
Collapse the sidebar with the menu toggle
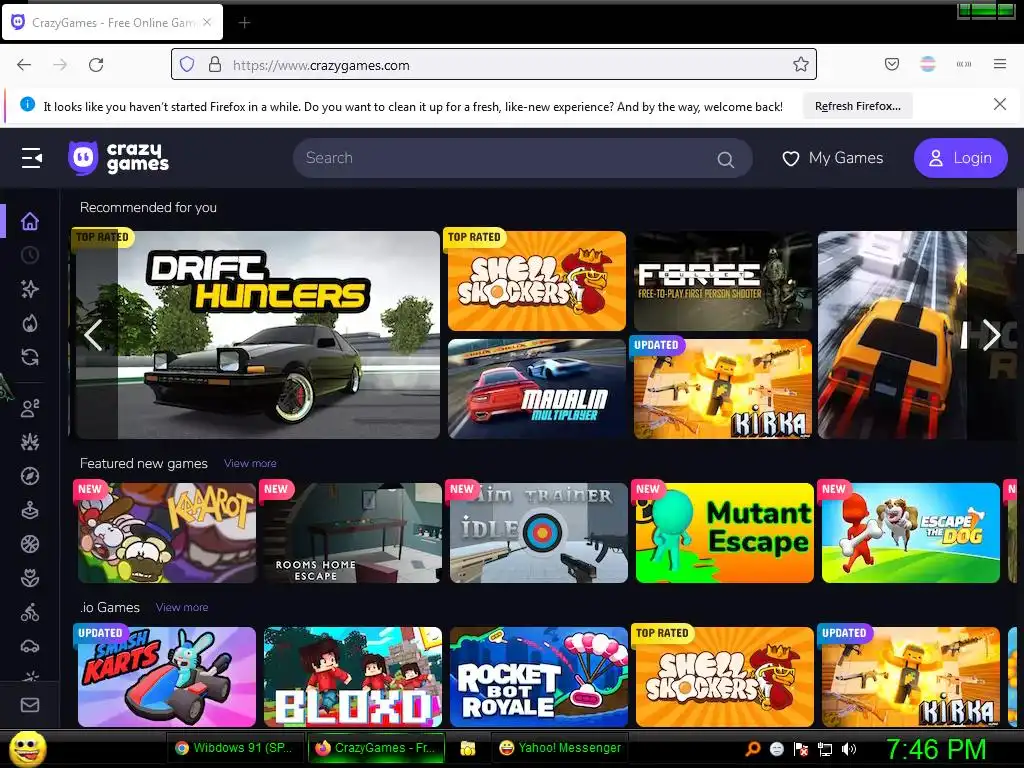(31, 158)
